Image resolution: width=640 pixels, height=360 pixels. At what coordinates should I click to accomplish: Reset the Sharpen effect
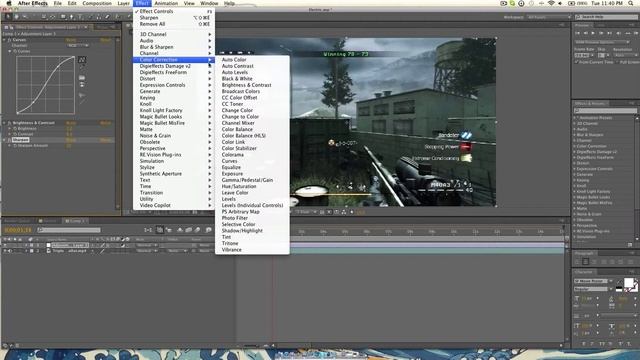(x=71, y=140)
